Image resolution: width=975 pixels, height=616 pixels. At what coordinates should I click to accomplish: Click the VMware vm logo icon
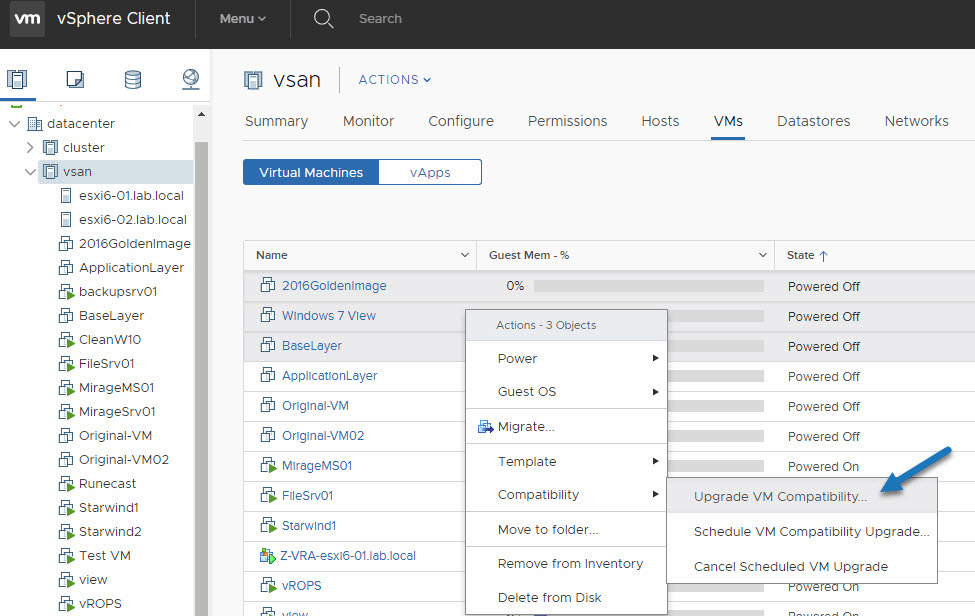[x=27, y=19]
